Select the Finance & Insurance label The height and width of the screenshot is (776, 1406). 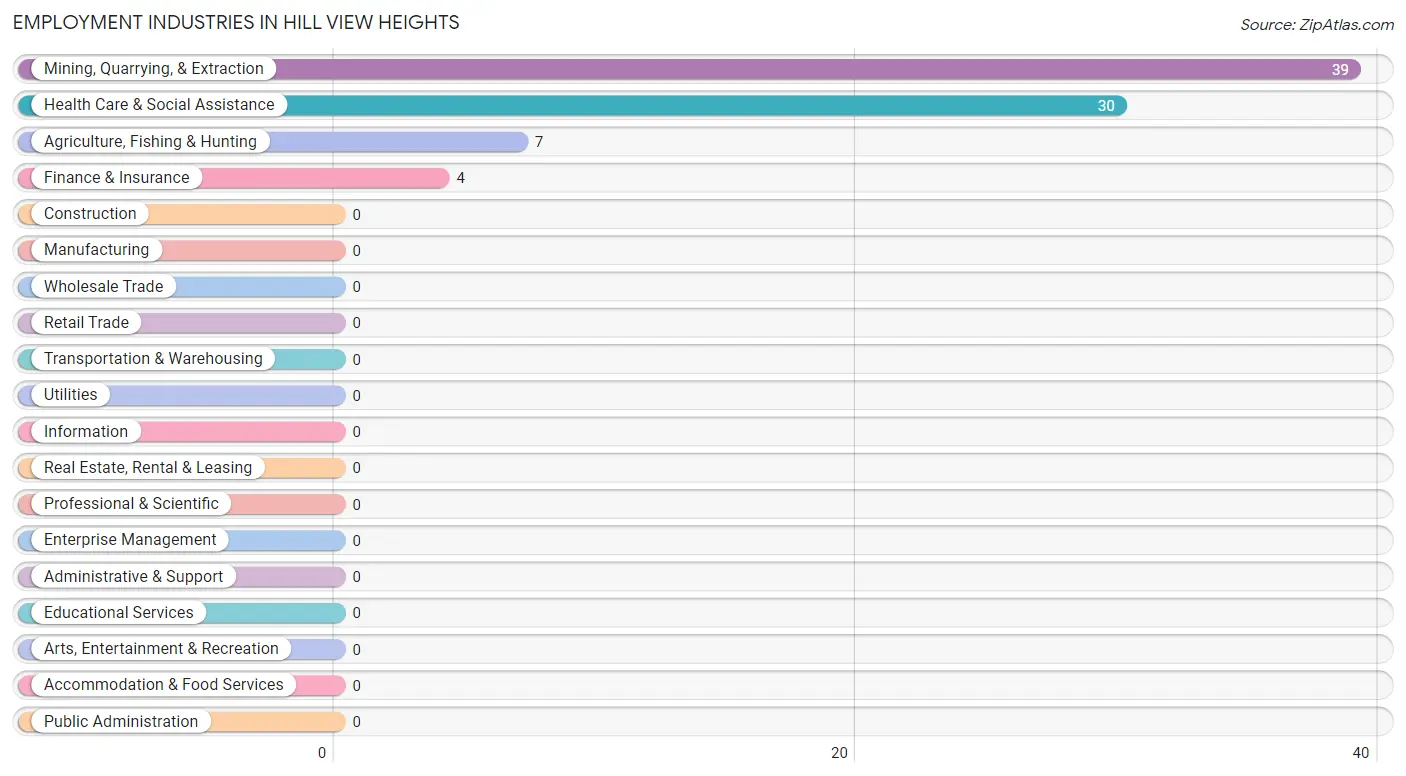(116, 178)
